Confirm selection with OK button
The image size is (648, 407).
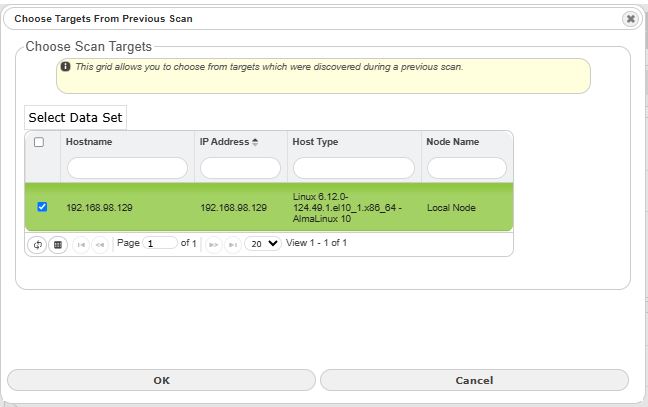coord(161,380)
